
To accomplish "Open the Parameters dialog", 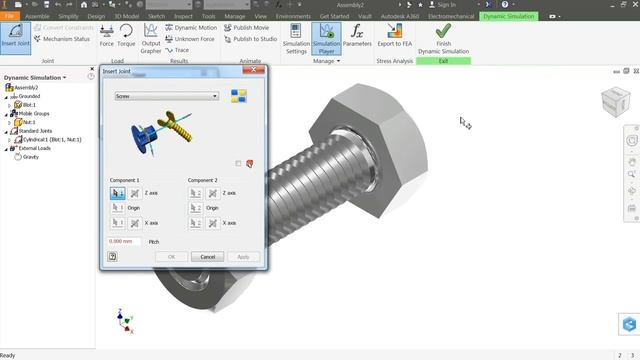I will pos(357,36).
